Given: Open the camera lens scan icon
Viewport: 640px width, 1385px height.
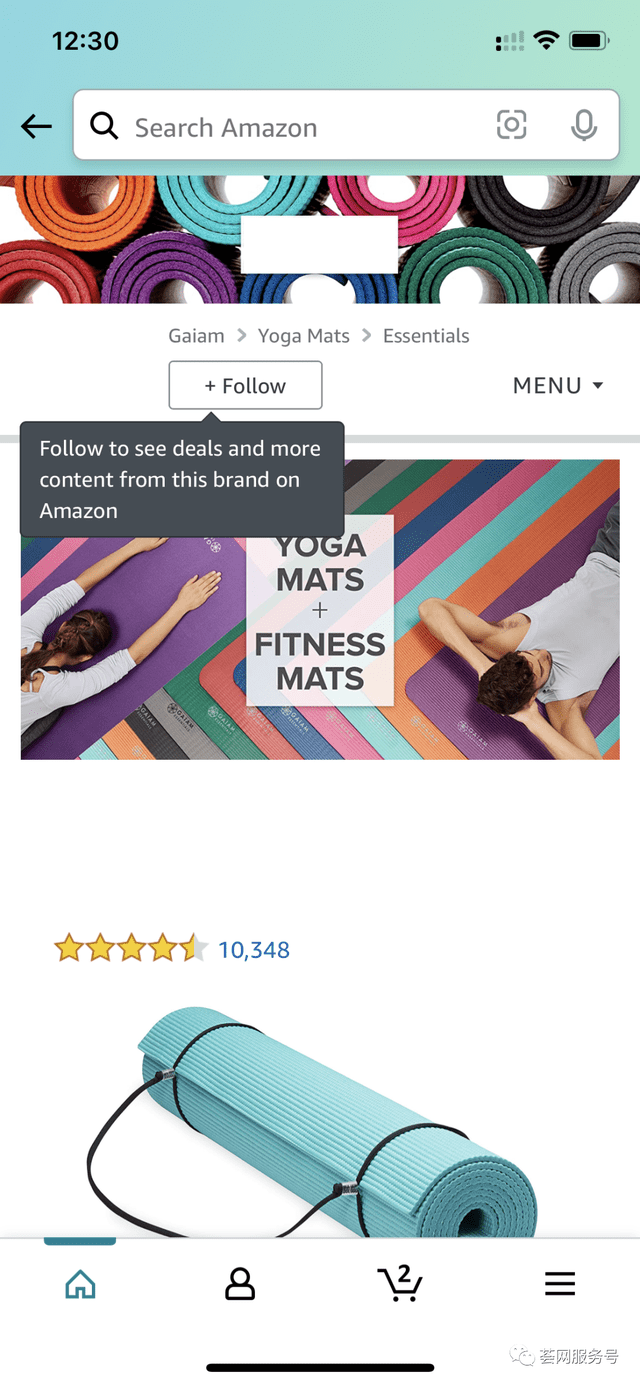Looking at the screenshot, I should [x=511, y=125].
